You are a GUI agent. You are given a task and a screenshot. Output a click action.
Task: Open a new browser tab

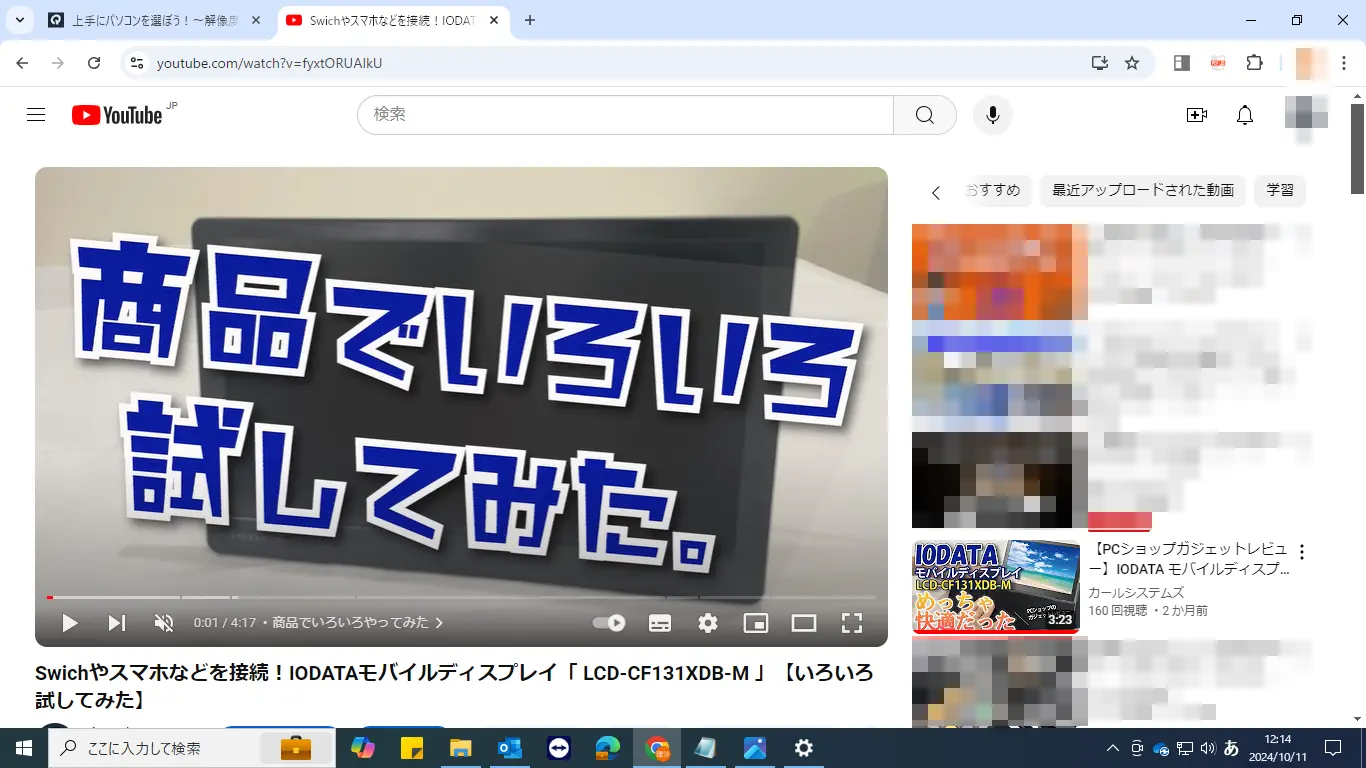click(530, 20)
